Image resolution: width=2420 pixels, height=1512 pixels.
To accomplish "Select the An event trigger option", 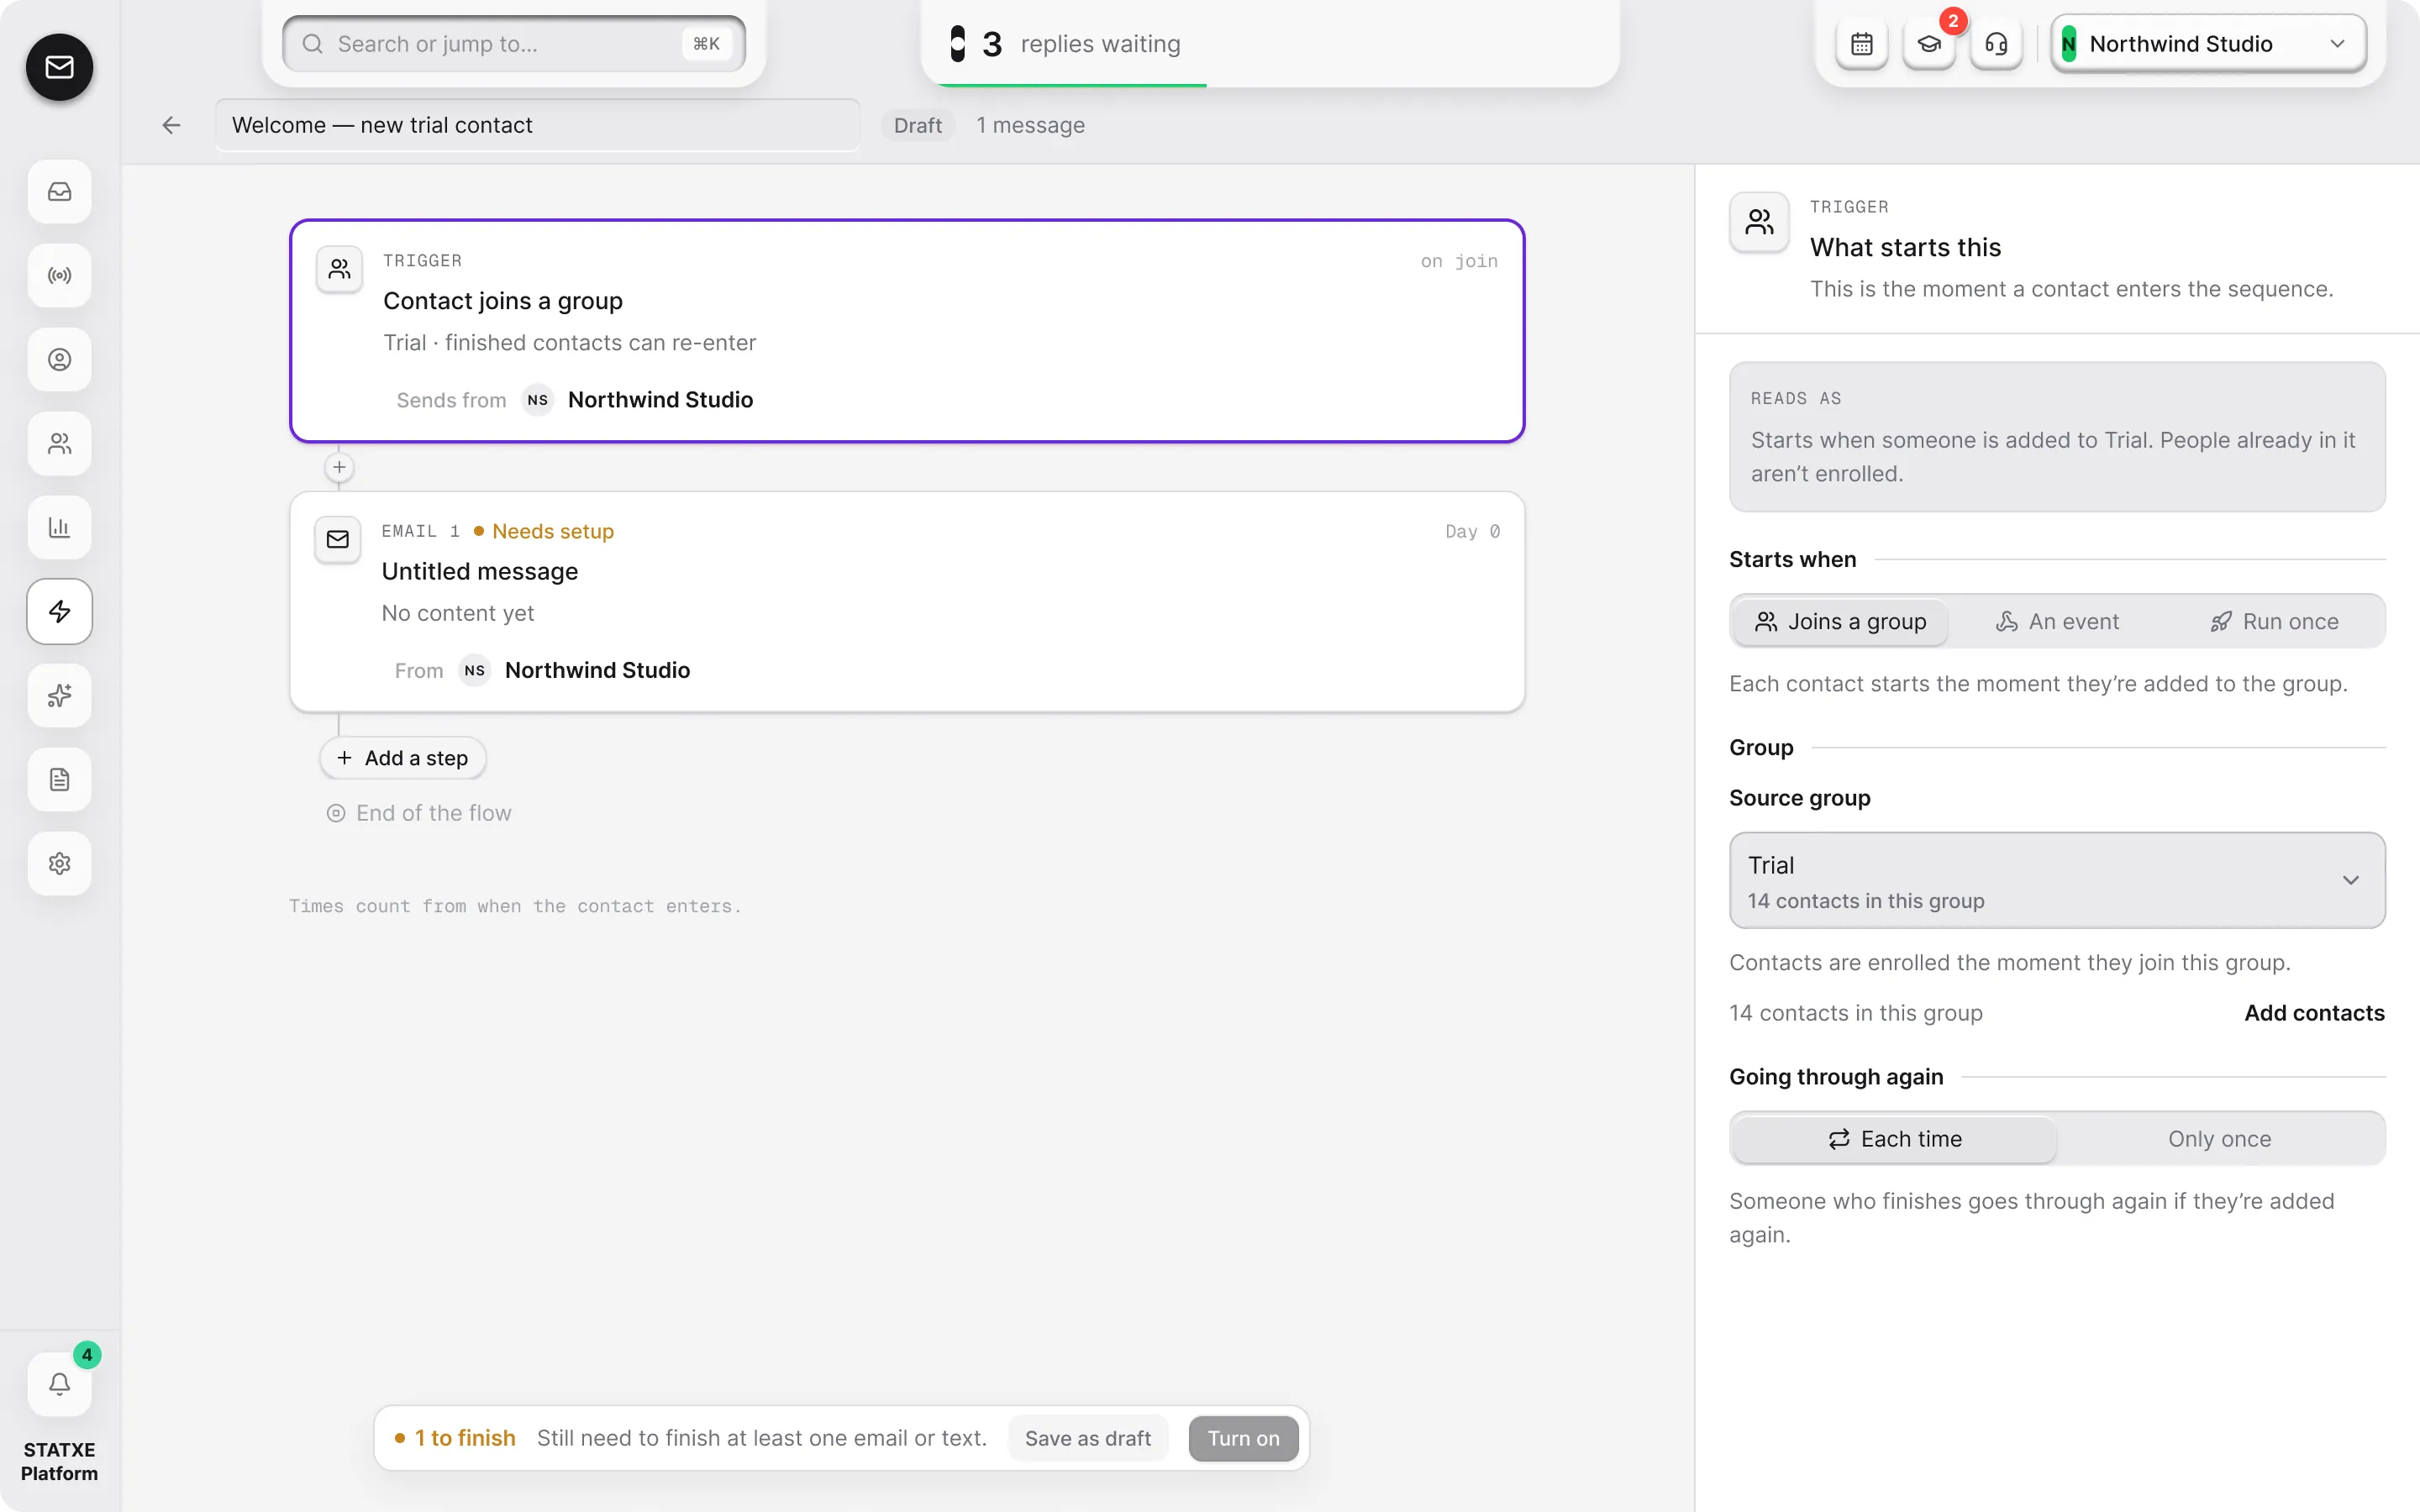I will pos(2057,621).
